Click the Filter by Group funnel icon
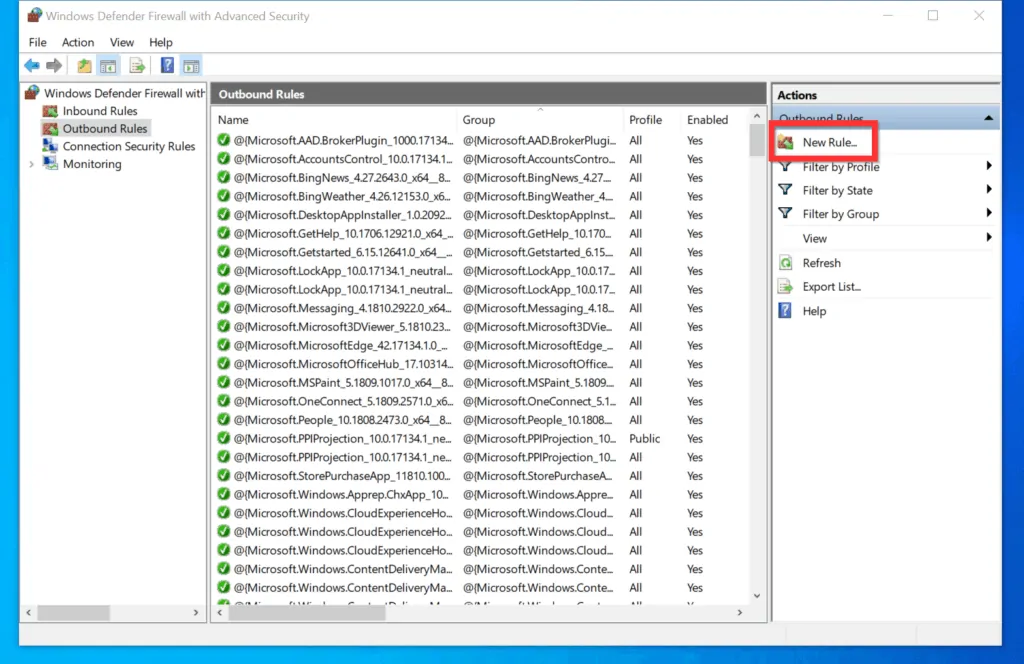The image size is (1024, 664). [x=784, y=214]
